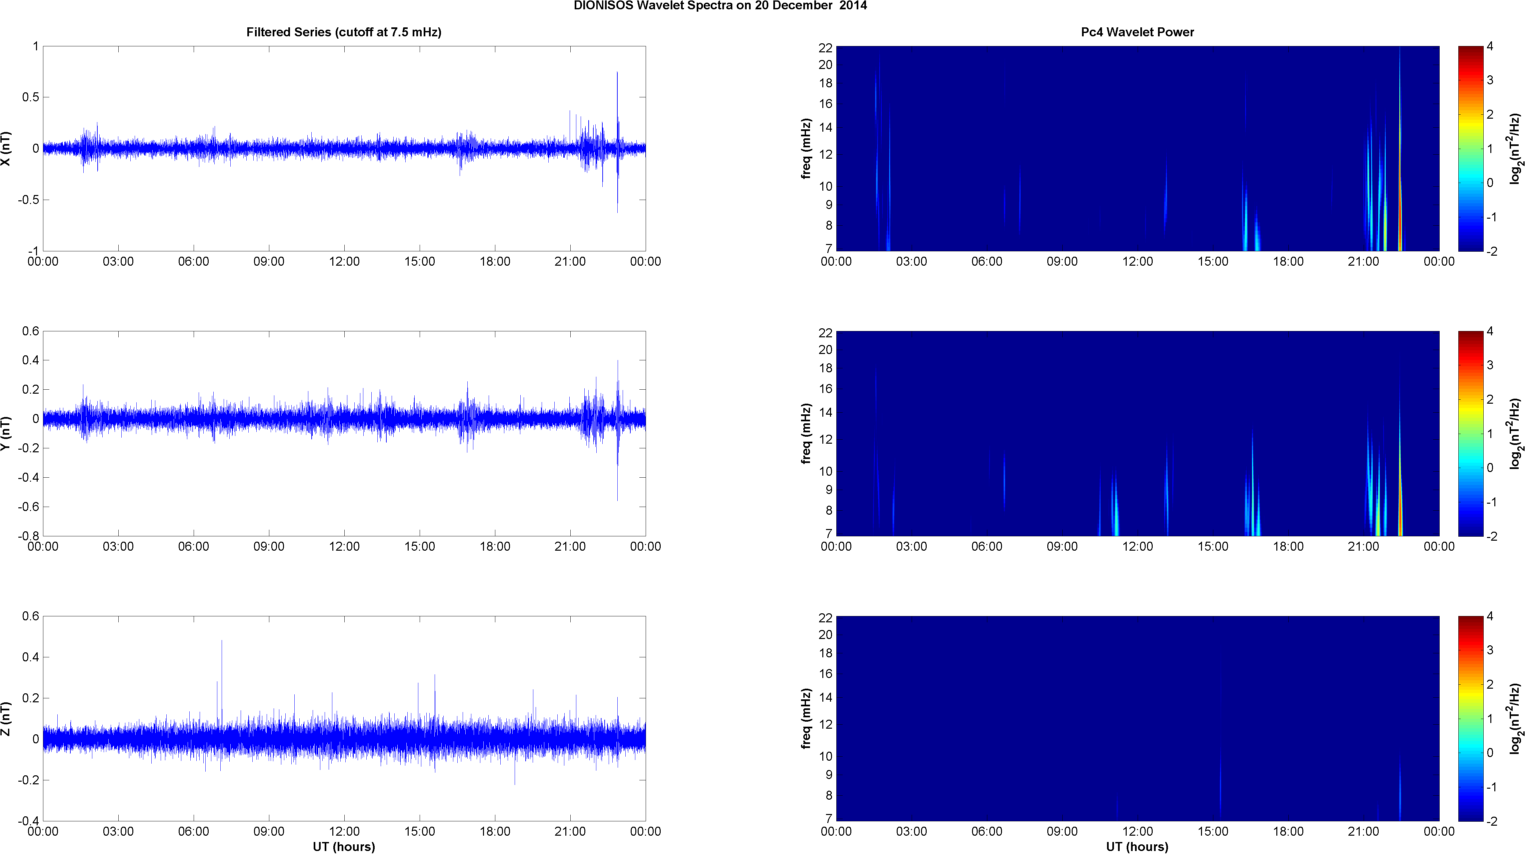Image resolution: width=1525 pixels, height=854 pixels.
Task: Click the 15:00 tick under the bottom spectrogram
Action: (x=1213, y=832)
